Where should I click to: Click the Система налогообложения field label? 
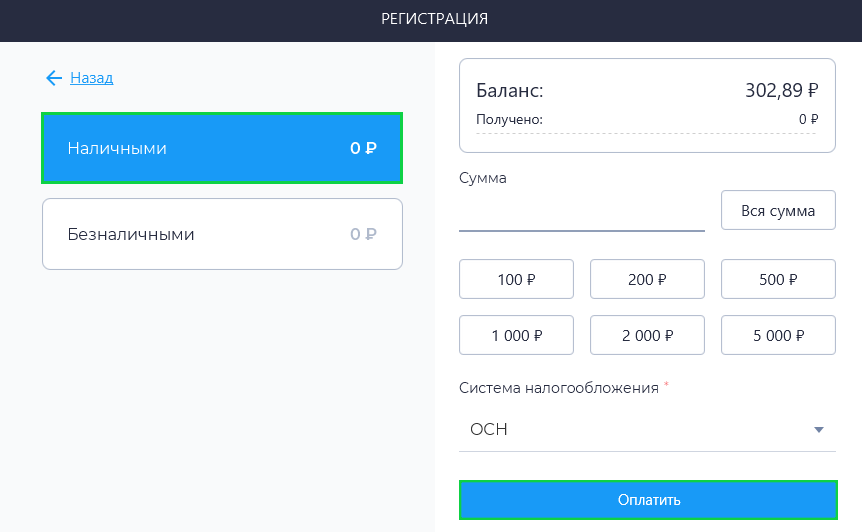pos(558,388)
